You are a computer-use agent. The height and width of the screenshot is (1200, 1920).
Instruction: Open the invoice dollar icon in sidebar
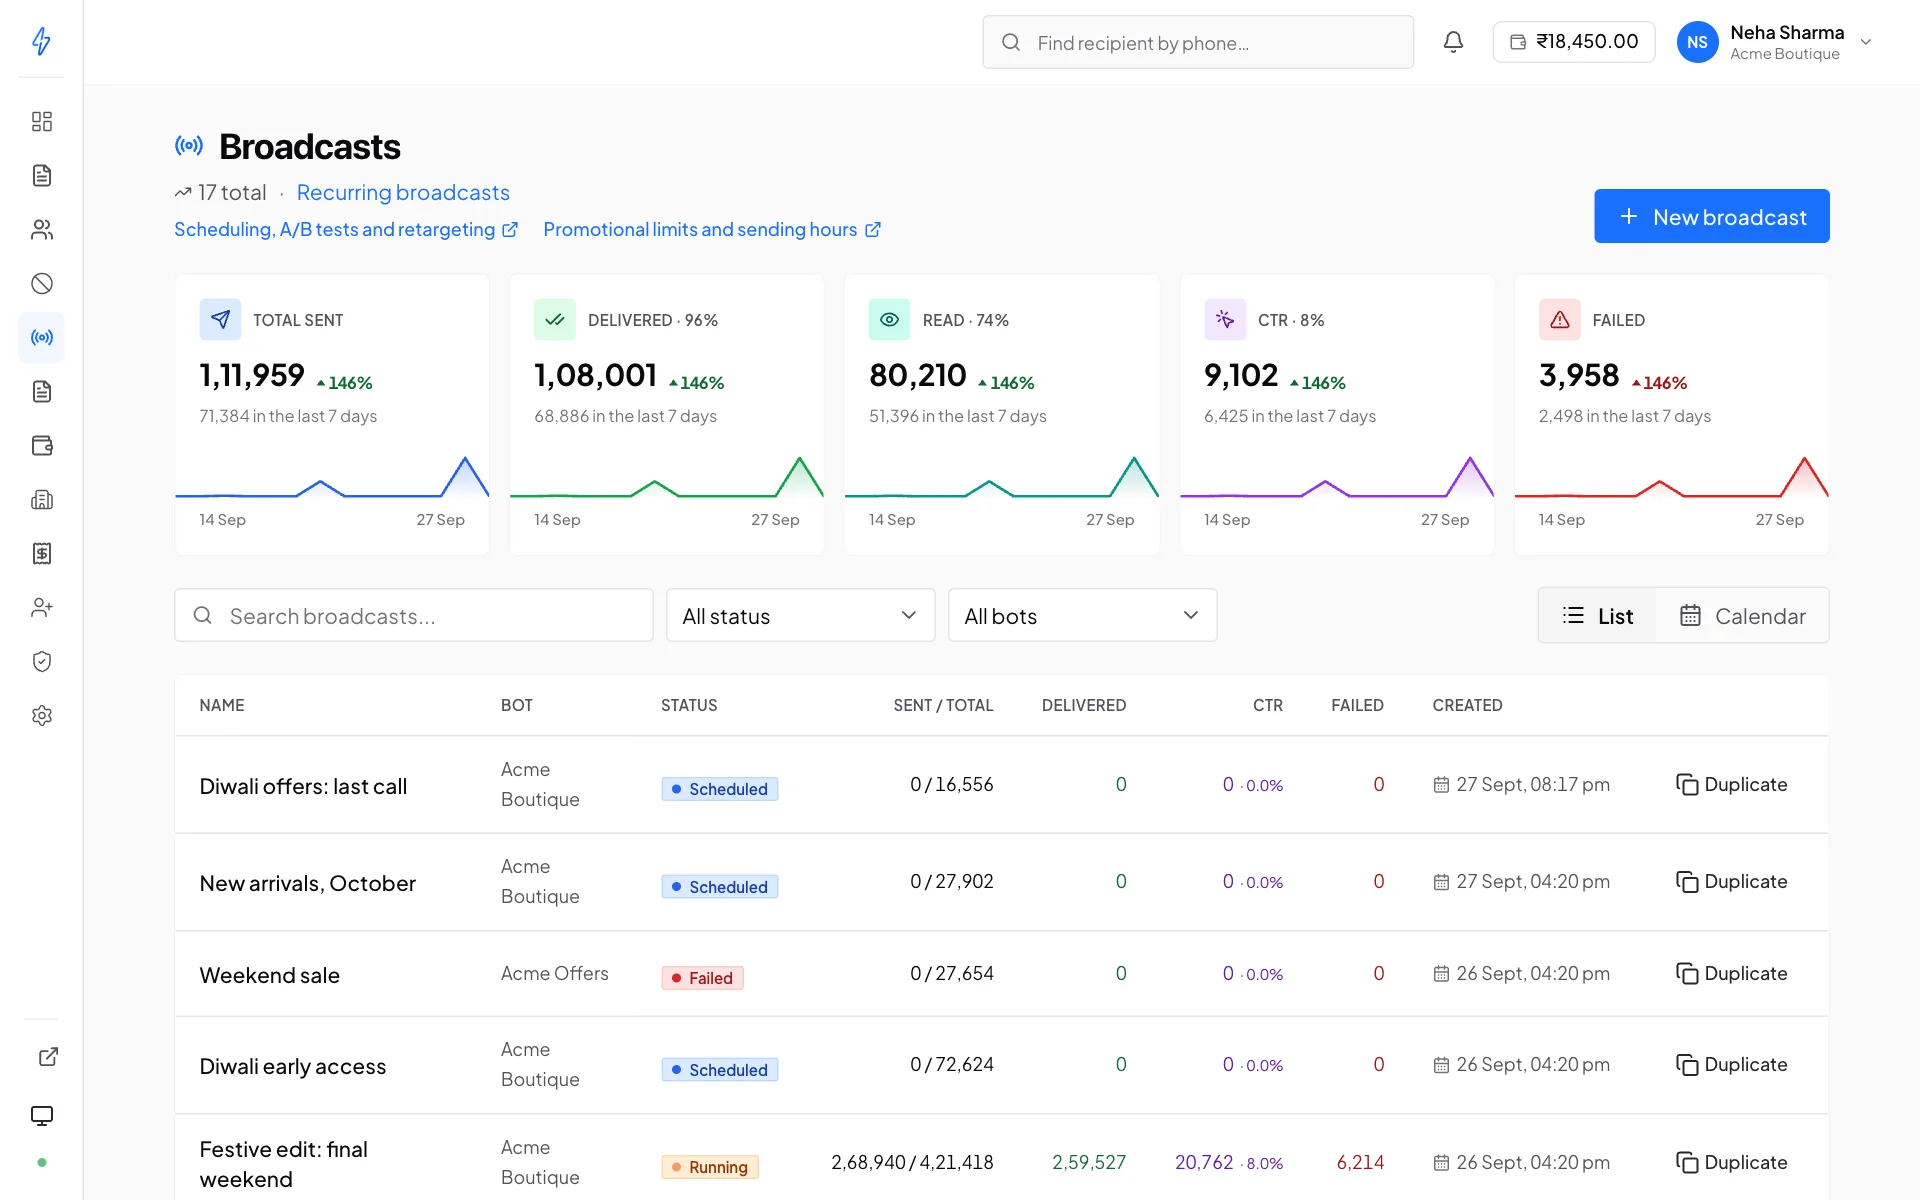(41, 553)
